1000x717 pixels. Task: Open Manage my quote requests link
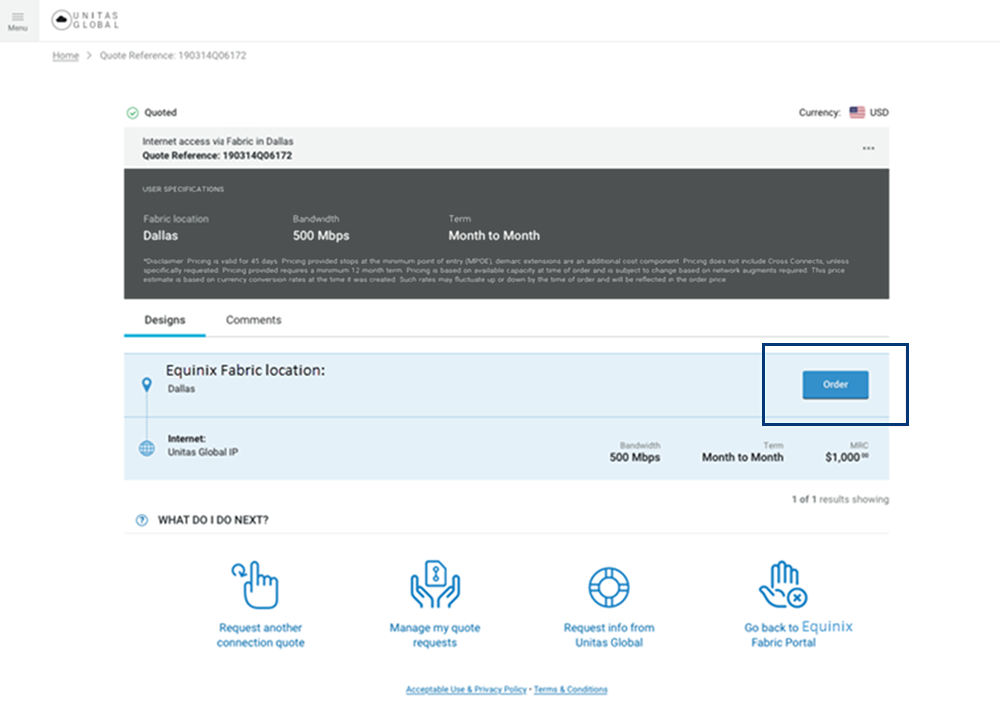[x=435, y=635]
